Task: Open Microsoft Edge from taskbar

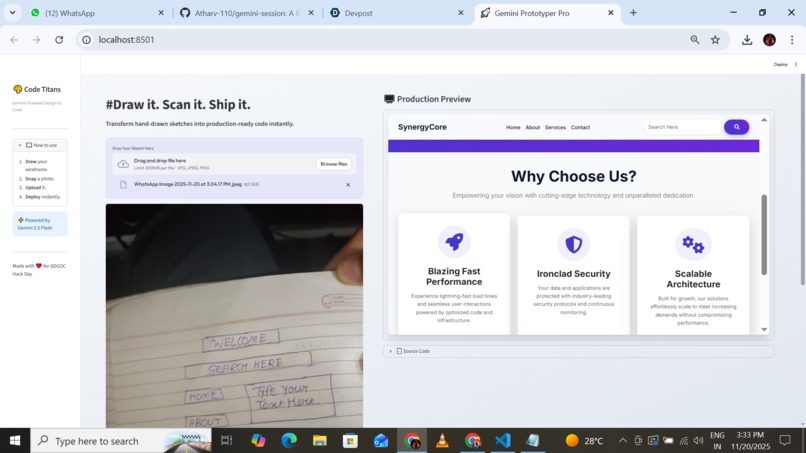Action: (x=289, y=441)
